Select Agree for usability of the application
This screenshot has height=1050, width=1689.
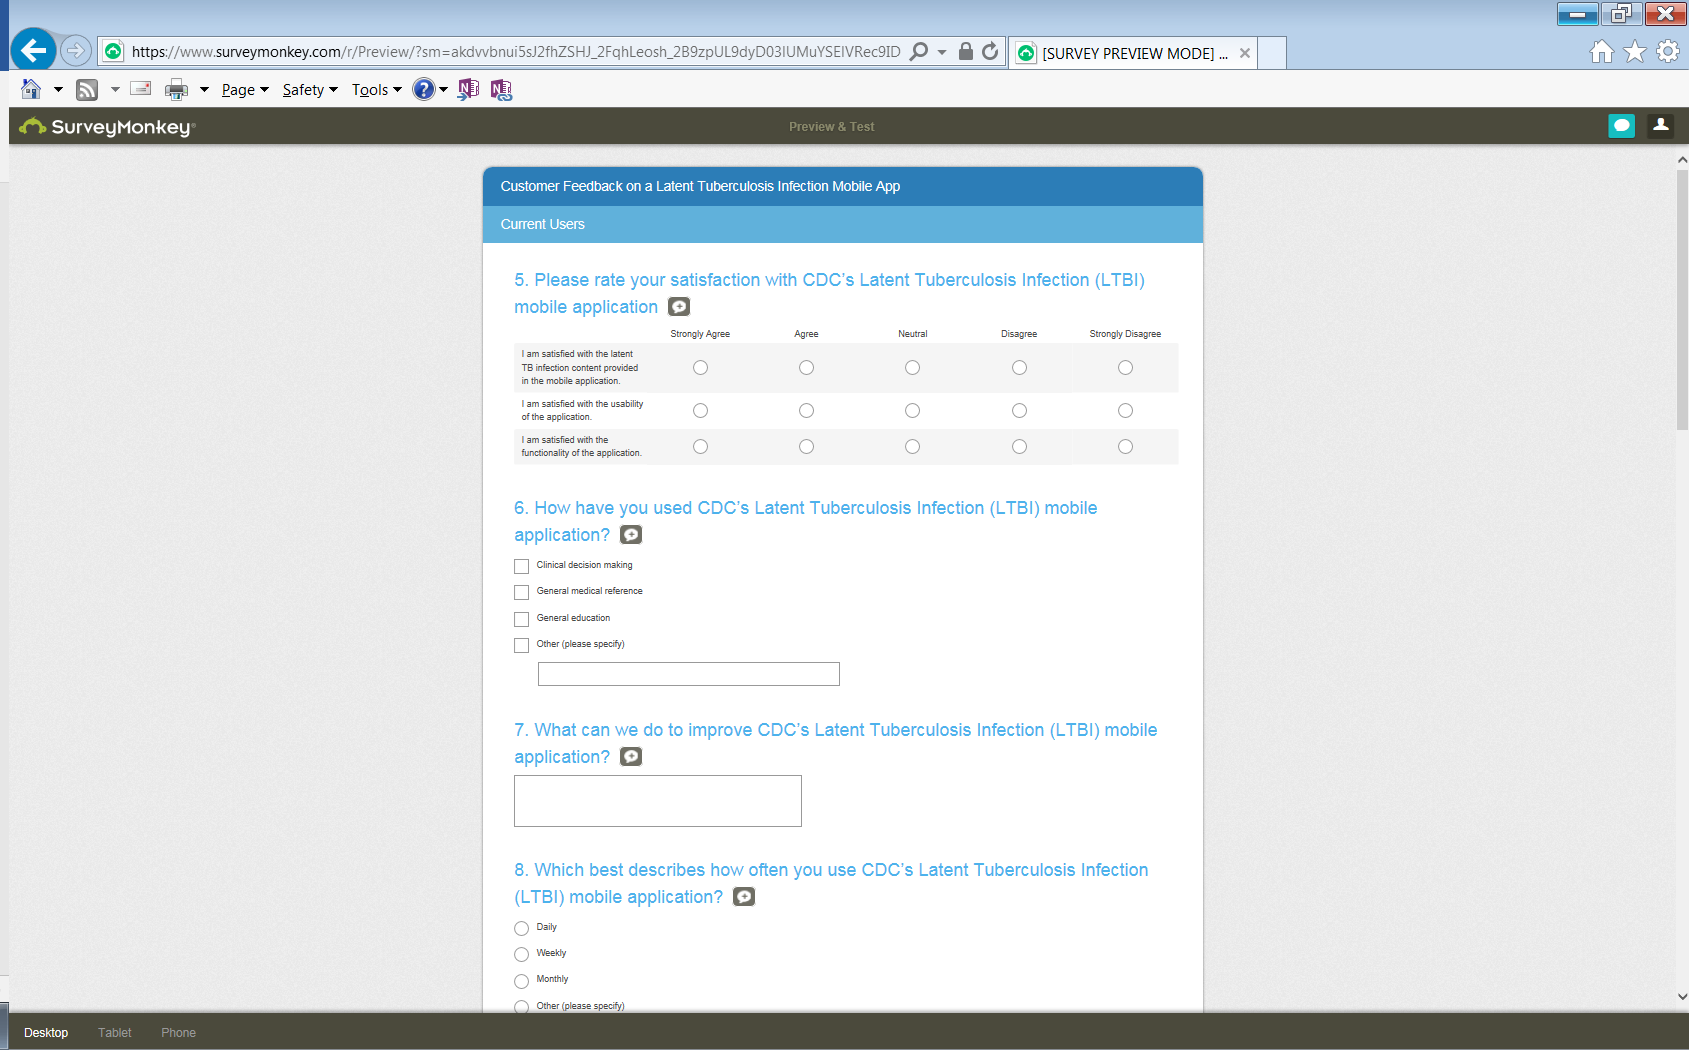806,411
